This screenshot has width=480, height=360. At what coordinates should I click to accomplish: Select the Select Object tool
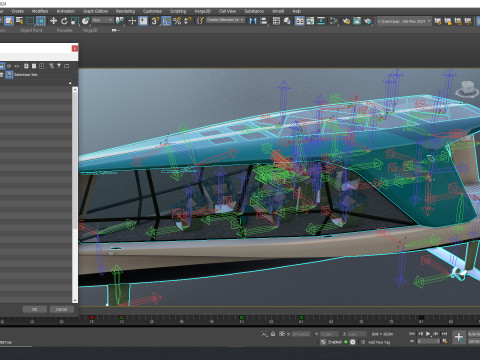click(9, 21)
